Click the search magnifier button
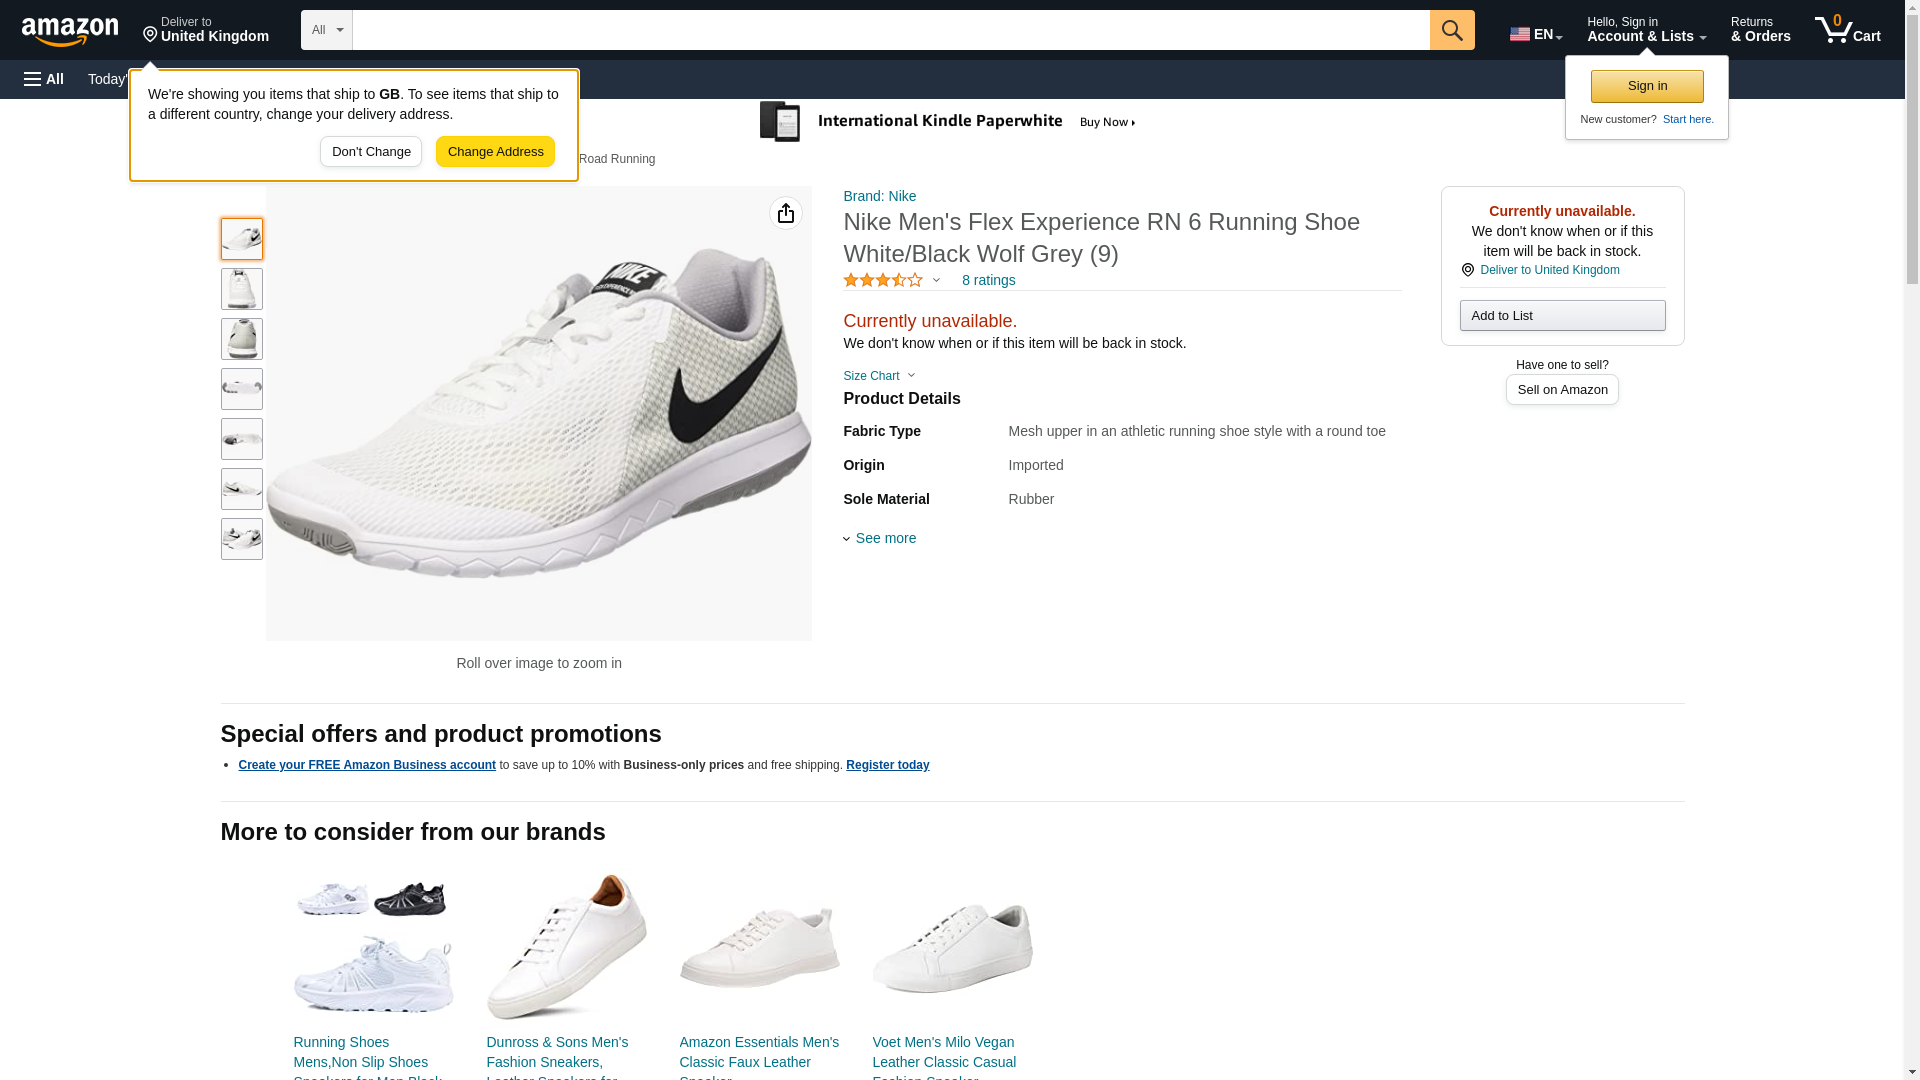This screenshot has width=1920, height=1080. click(x=1452, y=30)
